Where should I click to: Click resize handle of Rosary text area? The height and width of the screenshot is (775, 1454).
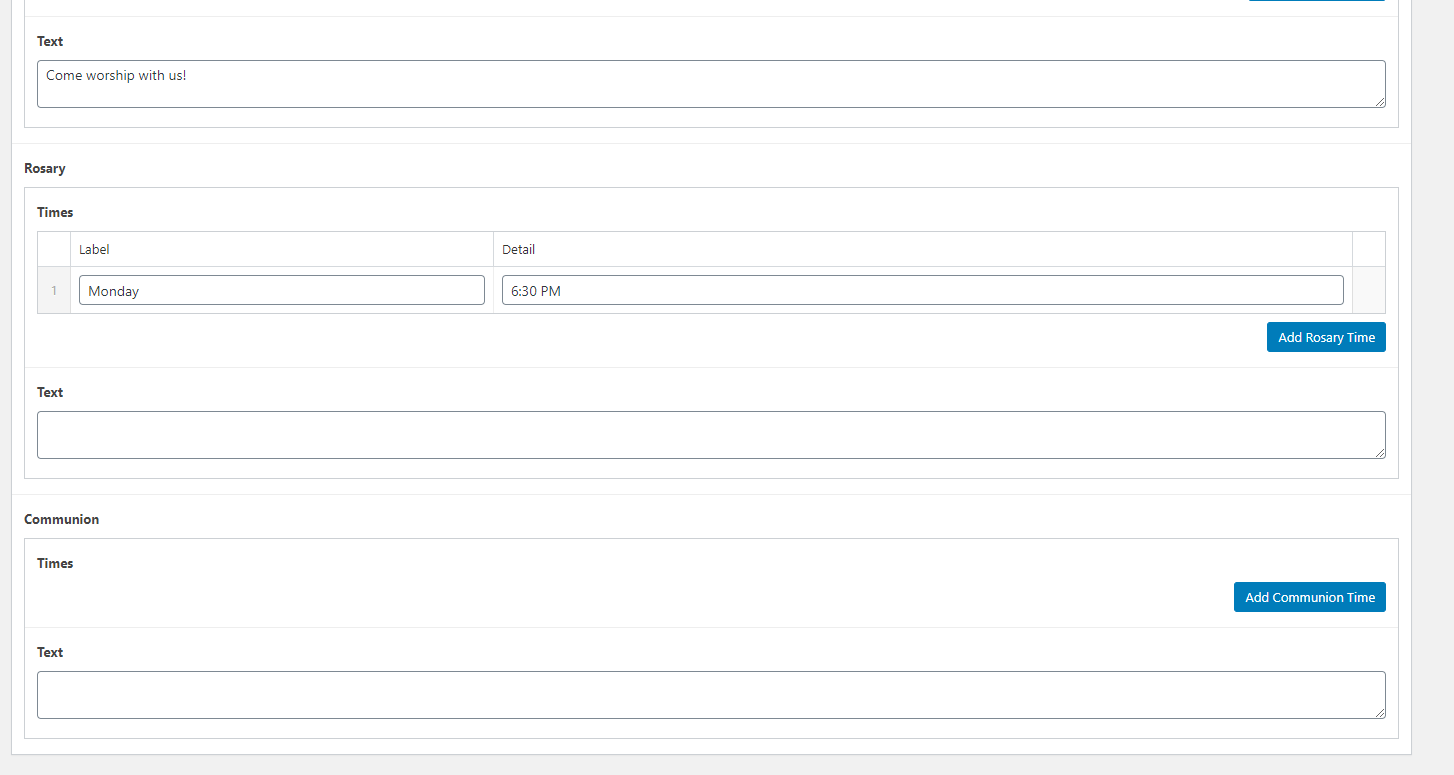point(1380,453)
